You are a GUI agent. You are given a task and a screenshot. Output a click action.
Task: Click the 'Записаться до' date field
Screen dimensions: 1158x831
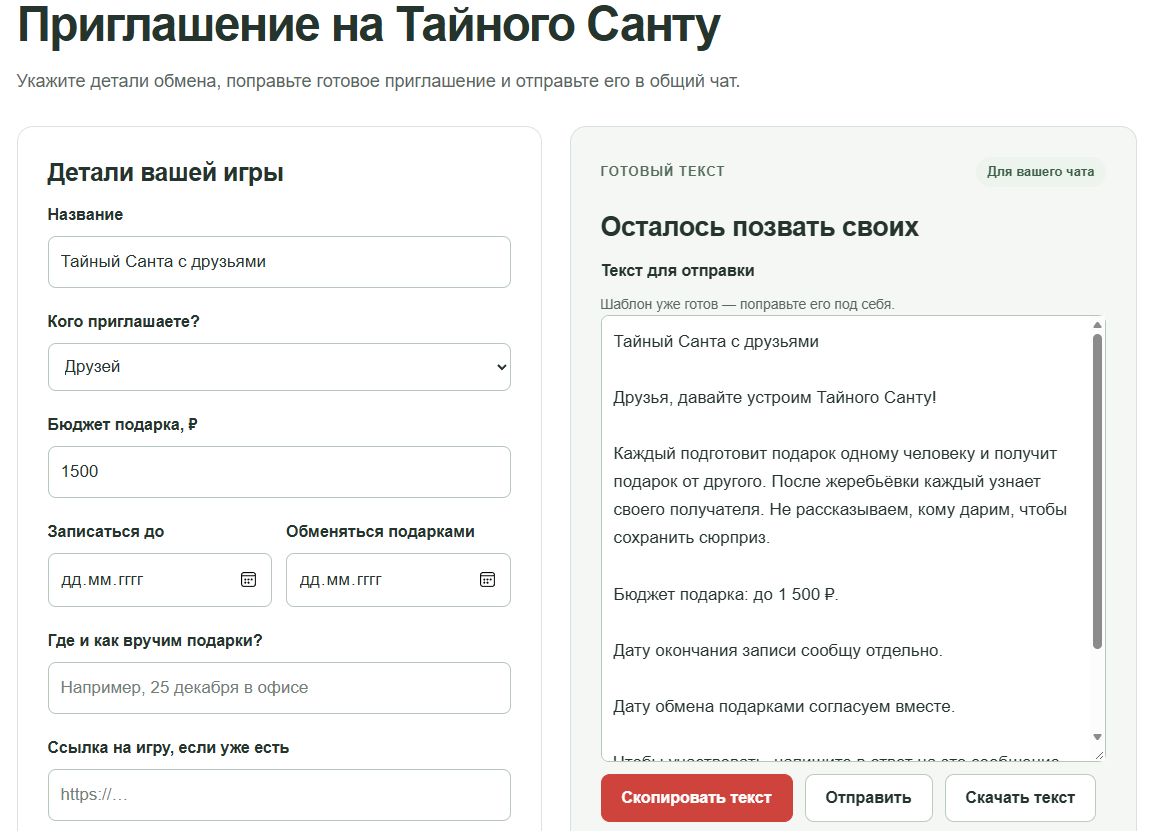point(160,580)
